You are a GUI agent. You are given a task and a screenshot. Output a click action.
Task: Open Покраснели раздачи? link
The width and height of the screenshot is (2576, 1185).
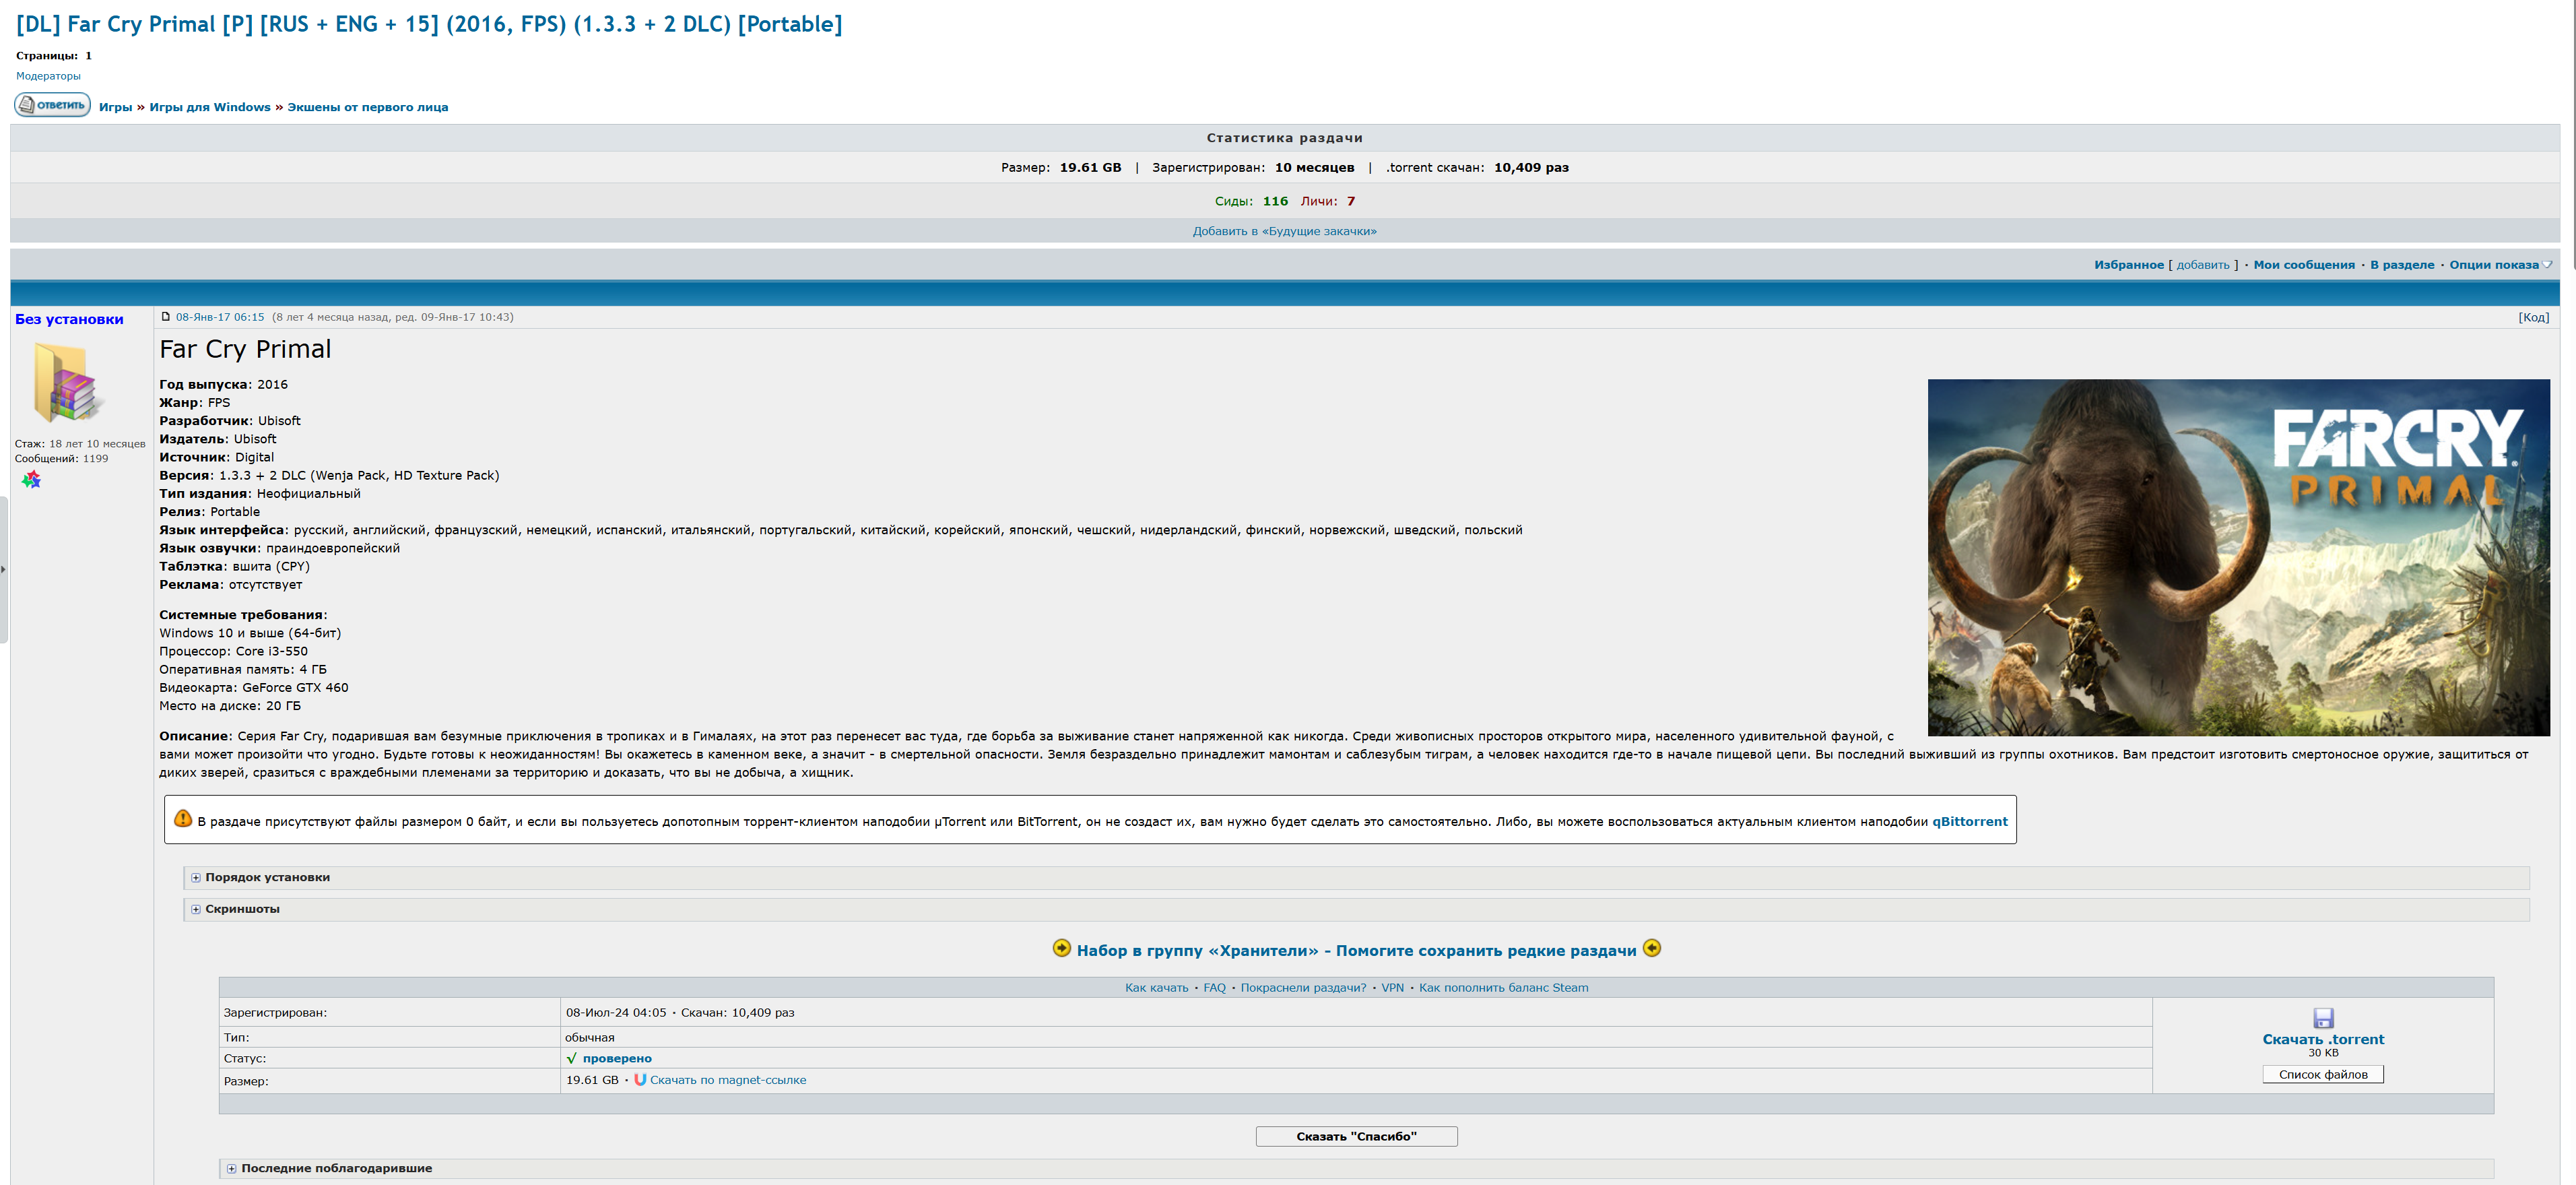(1303, 988)
